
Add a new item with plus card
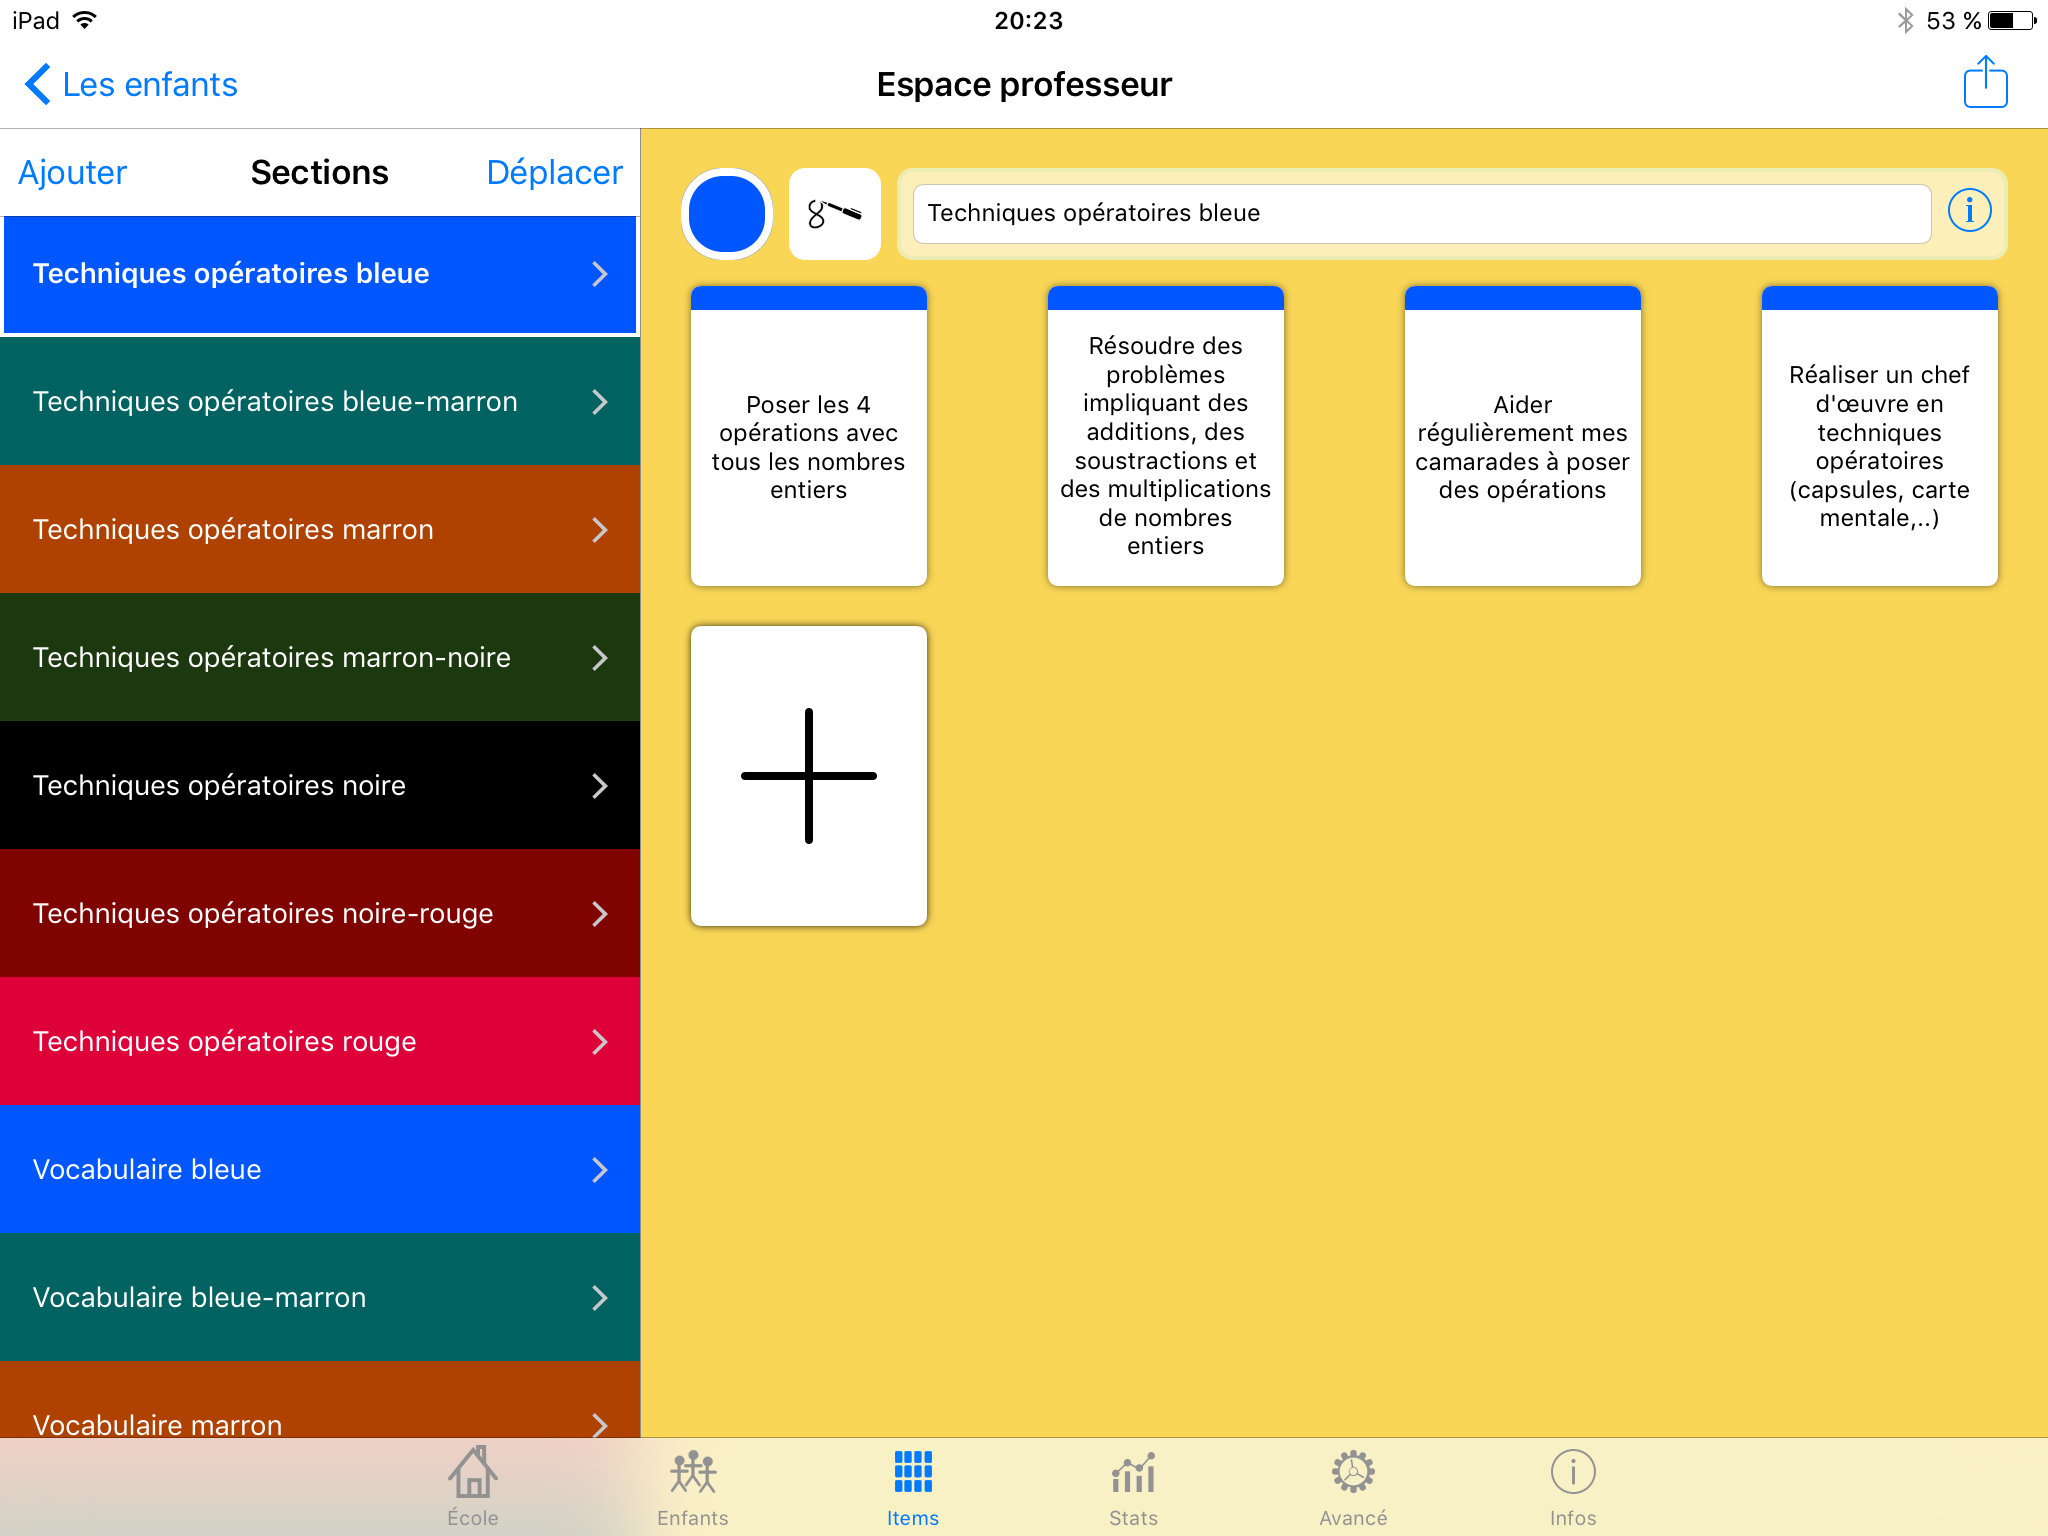[x=808, y=776]
